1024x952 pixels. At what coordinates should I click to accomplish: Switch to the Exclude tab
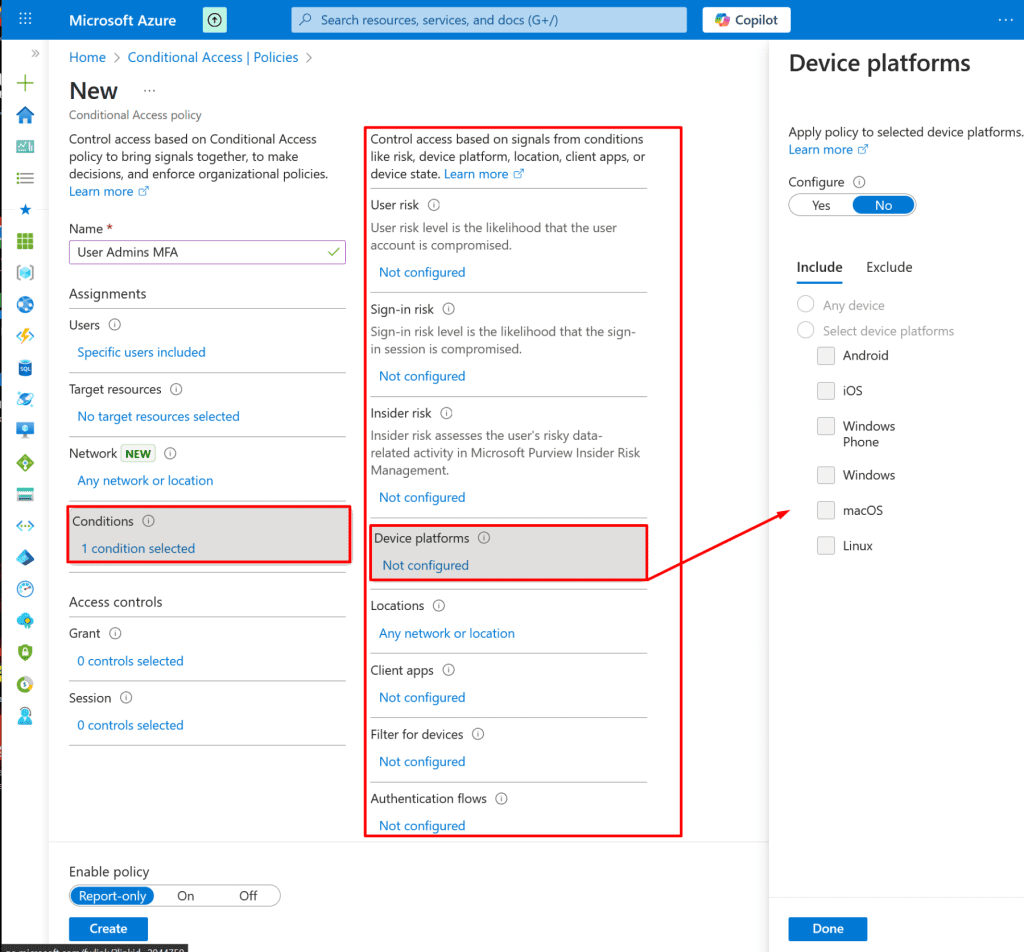click(x=889, y=267)
